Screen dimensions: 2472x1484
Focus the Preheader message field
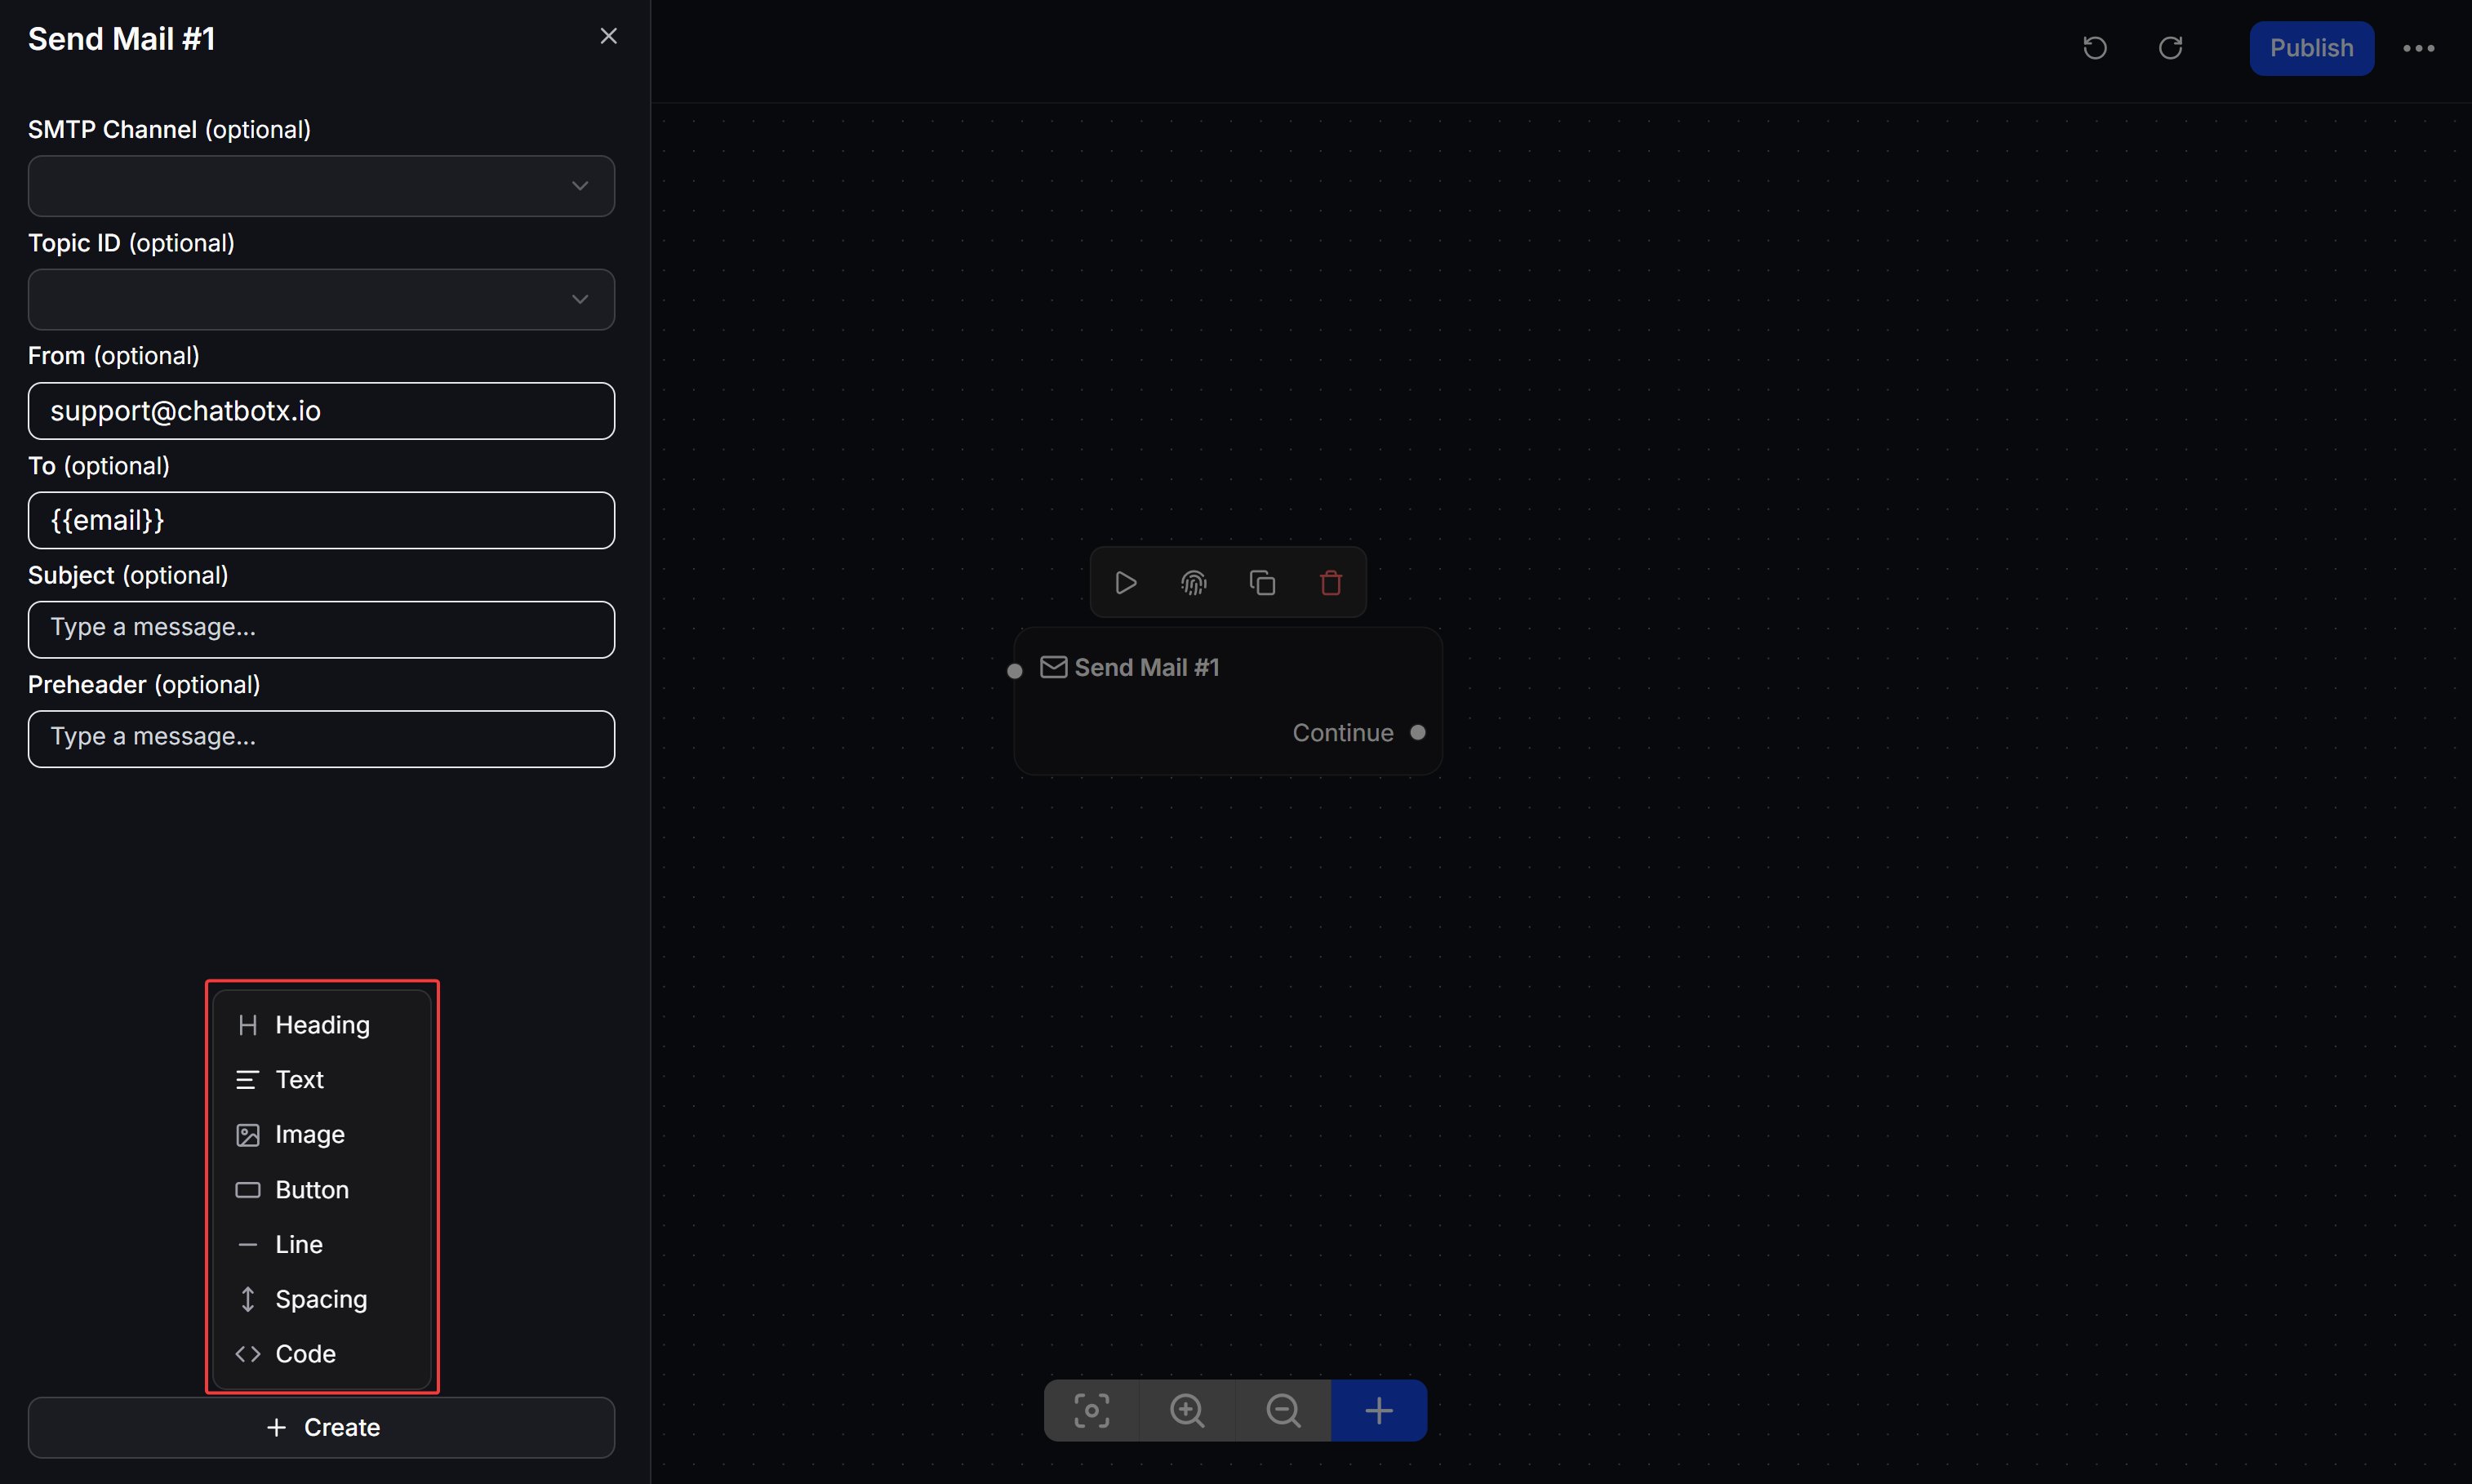coord(321,739)
